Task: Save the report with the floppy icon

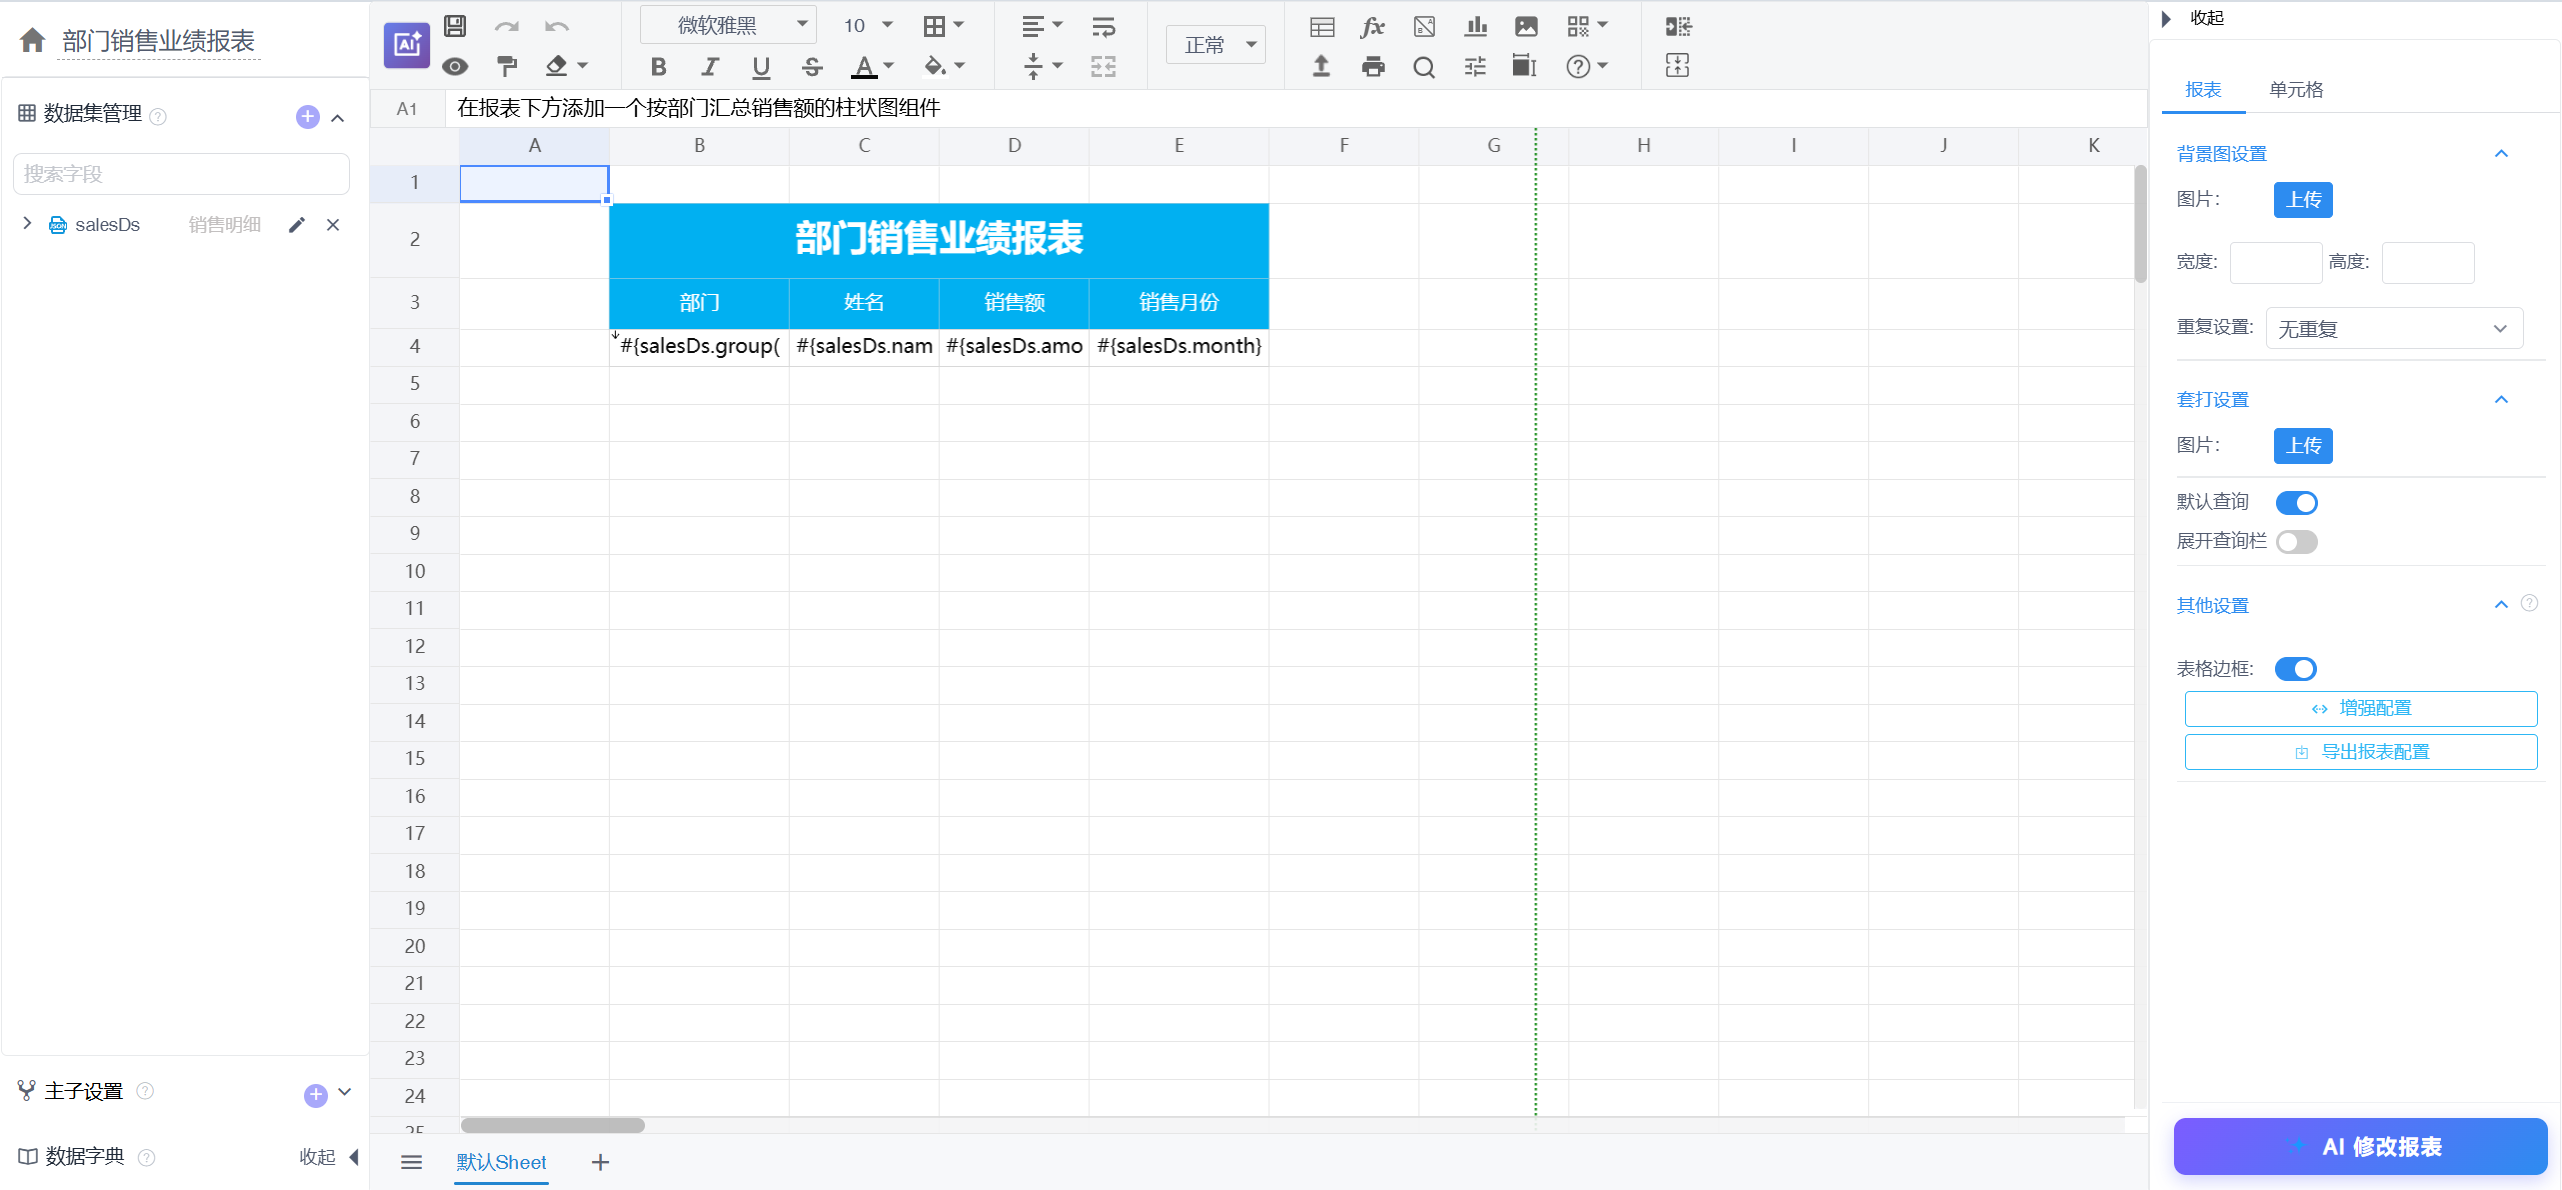Action: (x=455, y=26)
